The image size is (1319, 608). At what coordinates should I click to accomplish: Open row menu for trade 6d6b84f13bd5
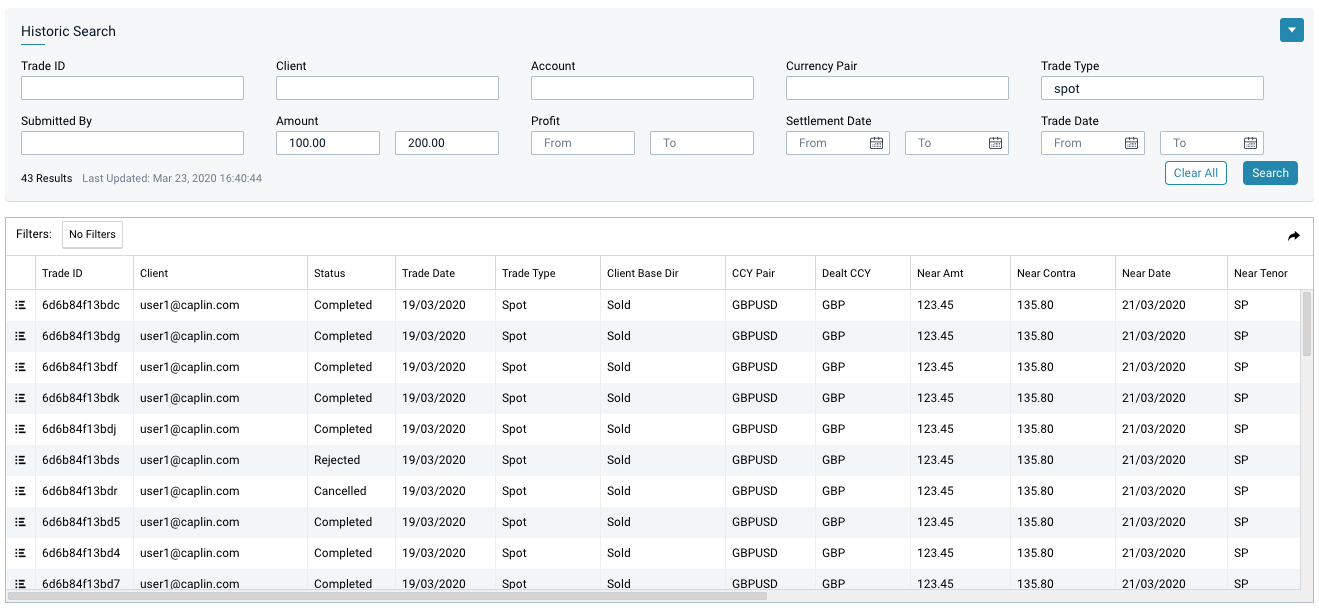tap(20, 522)
